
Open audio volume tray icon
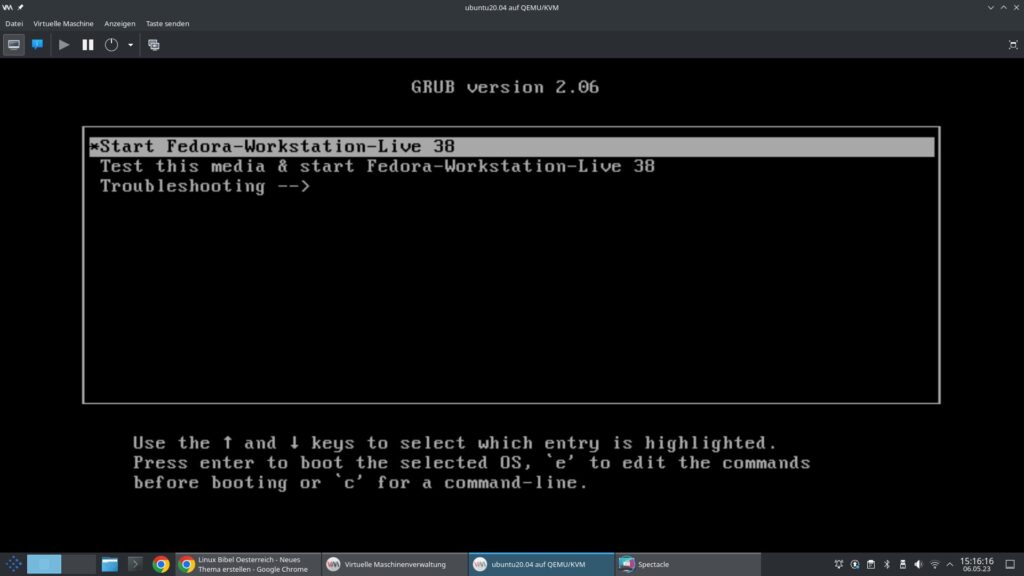tap(919, 564)
